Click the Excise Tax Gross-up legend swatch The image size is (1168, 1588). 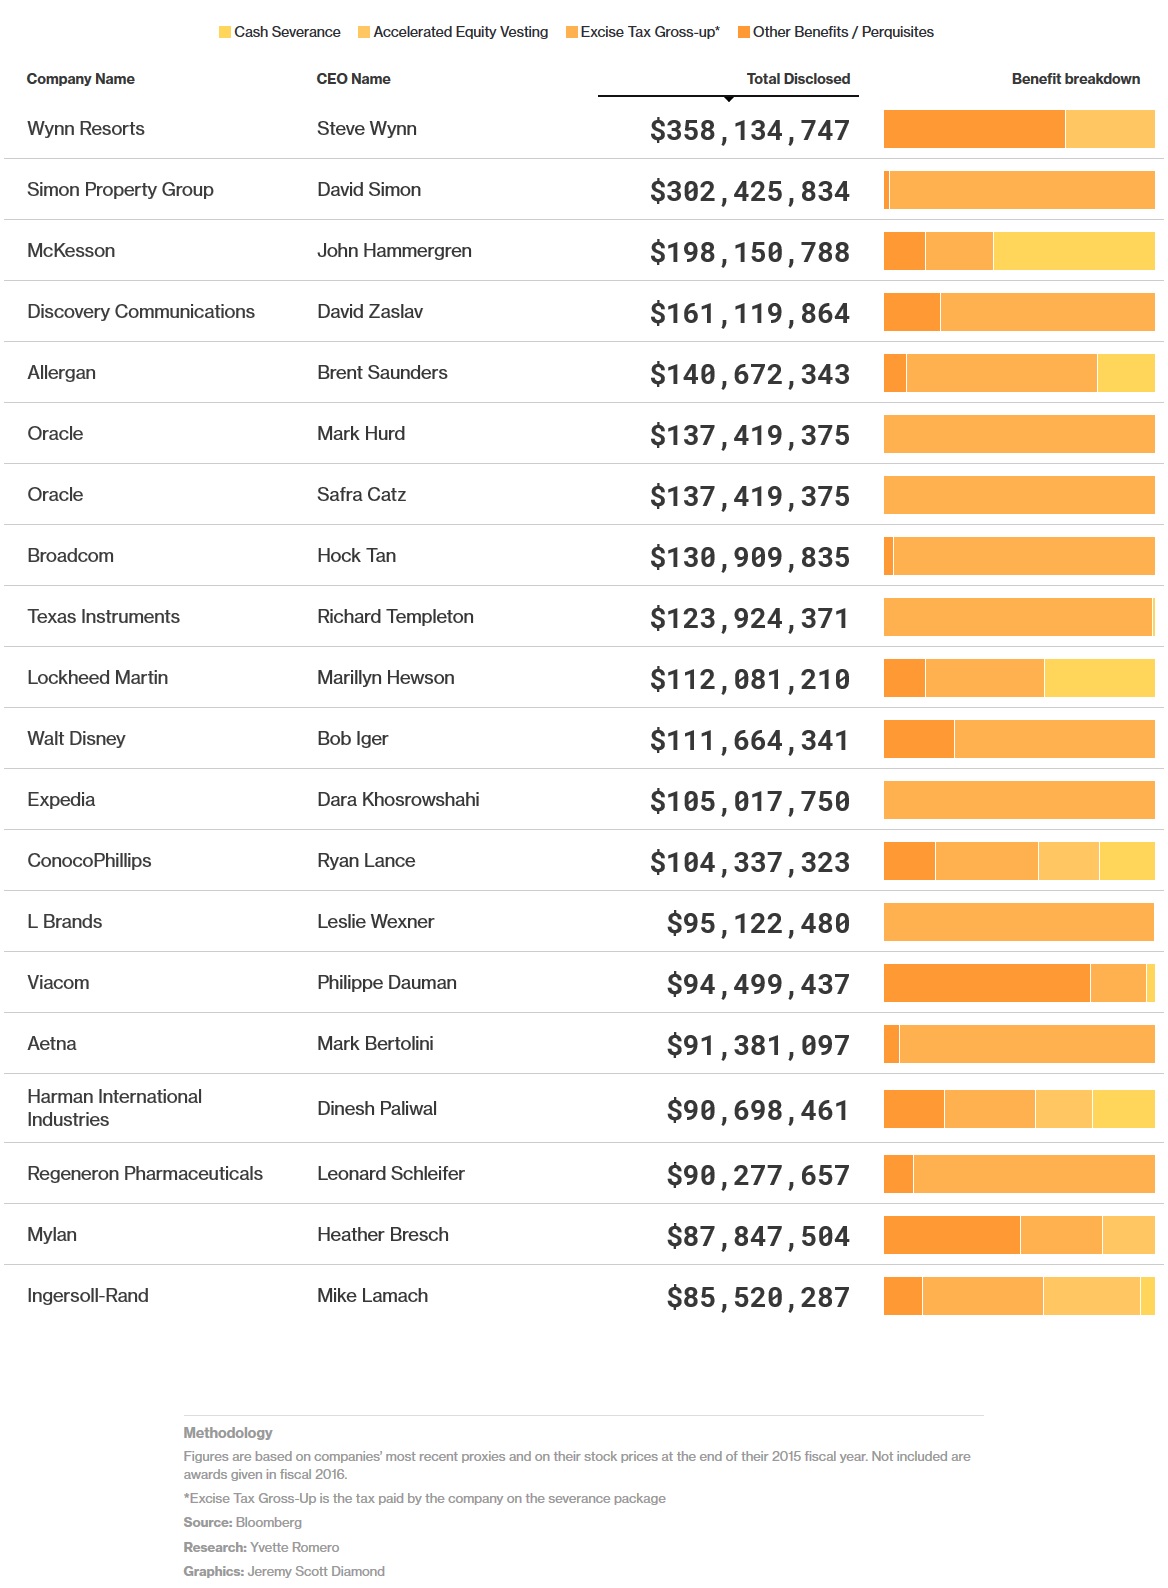click(x=572, y=32)
